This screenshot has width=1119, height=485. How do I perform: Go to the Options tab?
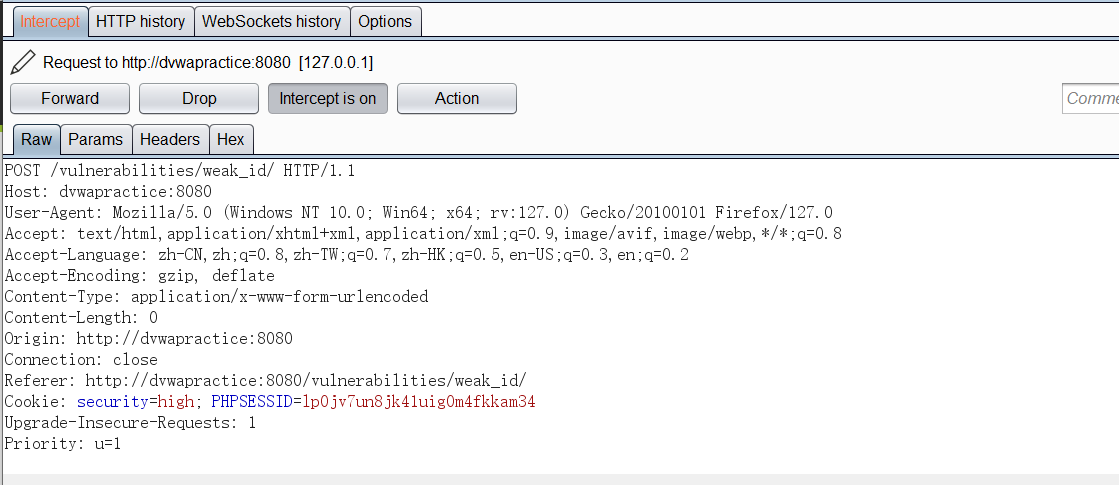pyautogui.click(x=385, y=21)
